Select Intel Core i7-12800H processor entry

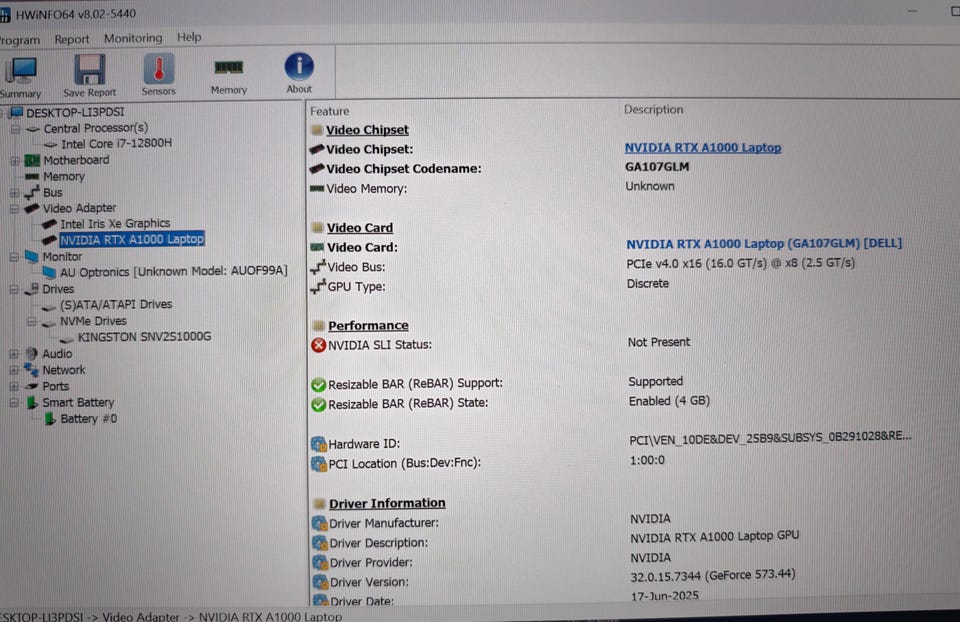coord(116,144)
